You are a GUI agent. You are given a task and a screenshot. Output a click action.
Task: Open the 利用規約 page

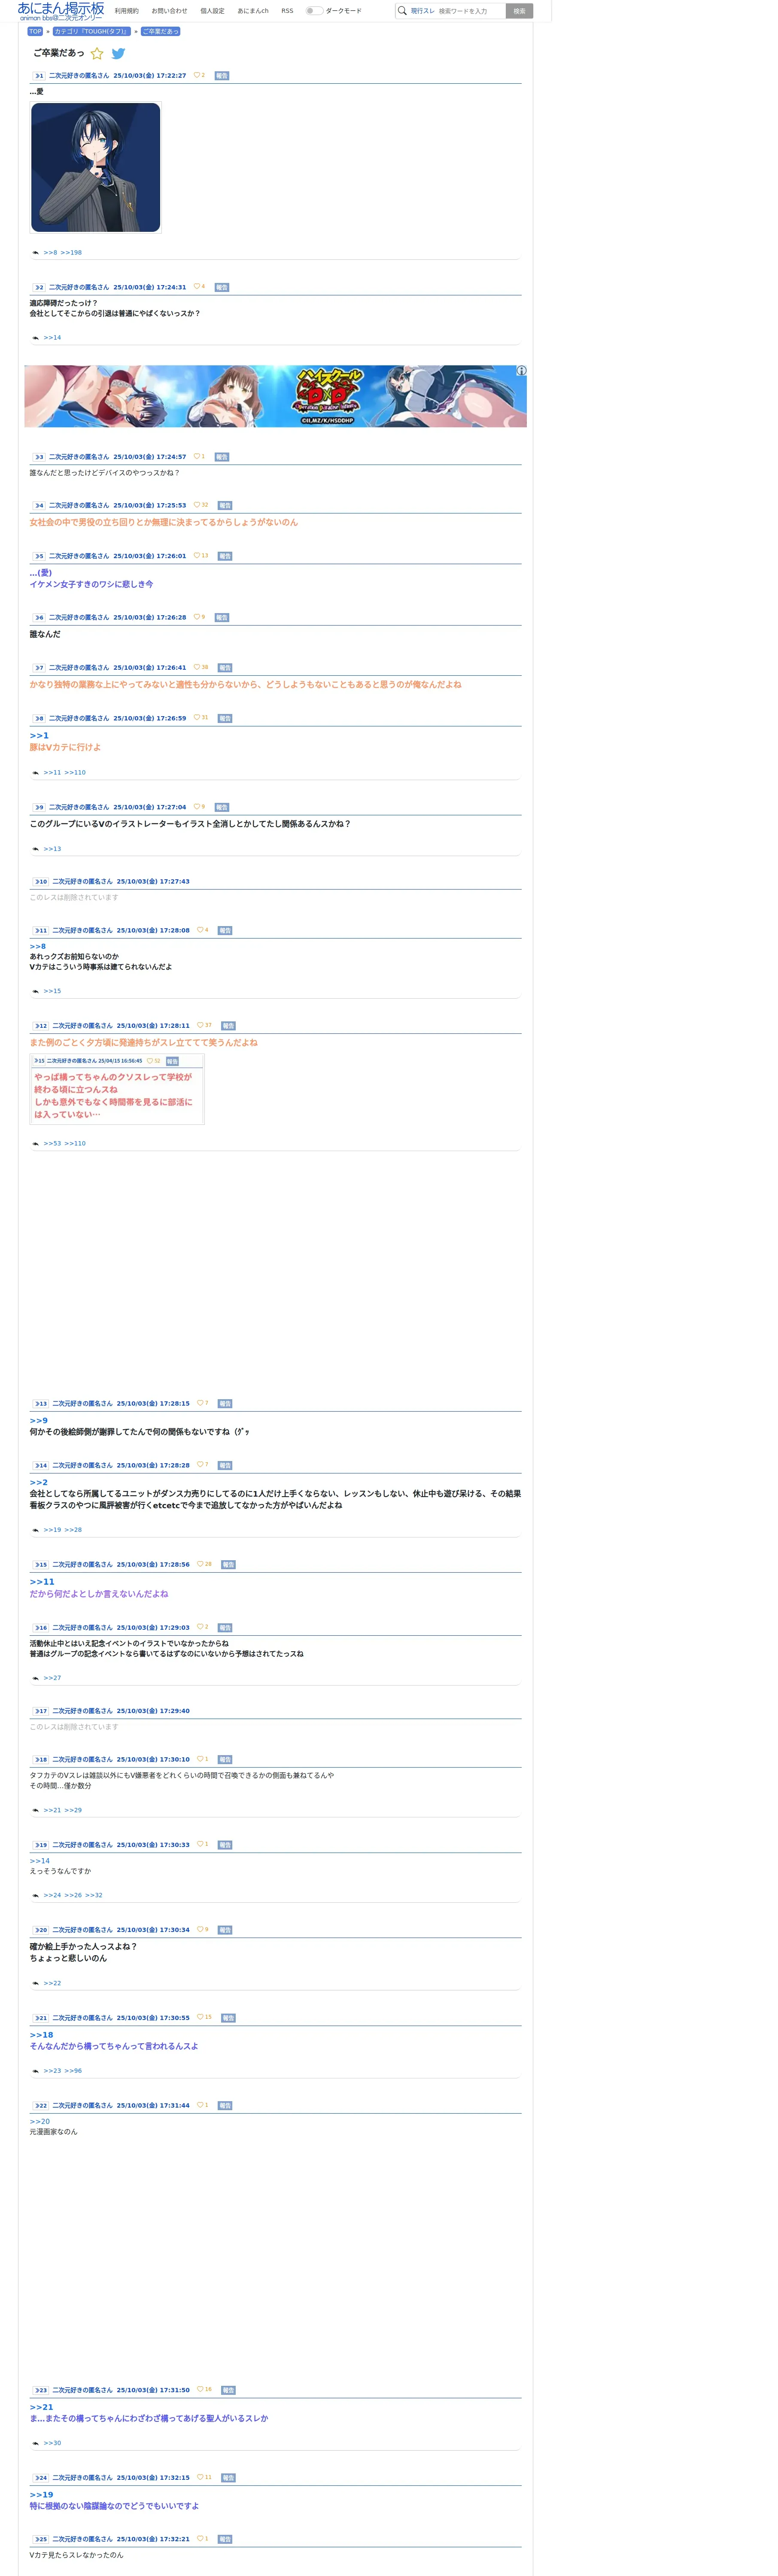tap(127, 11)
